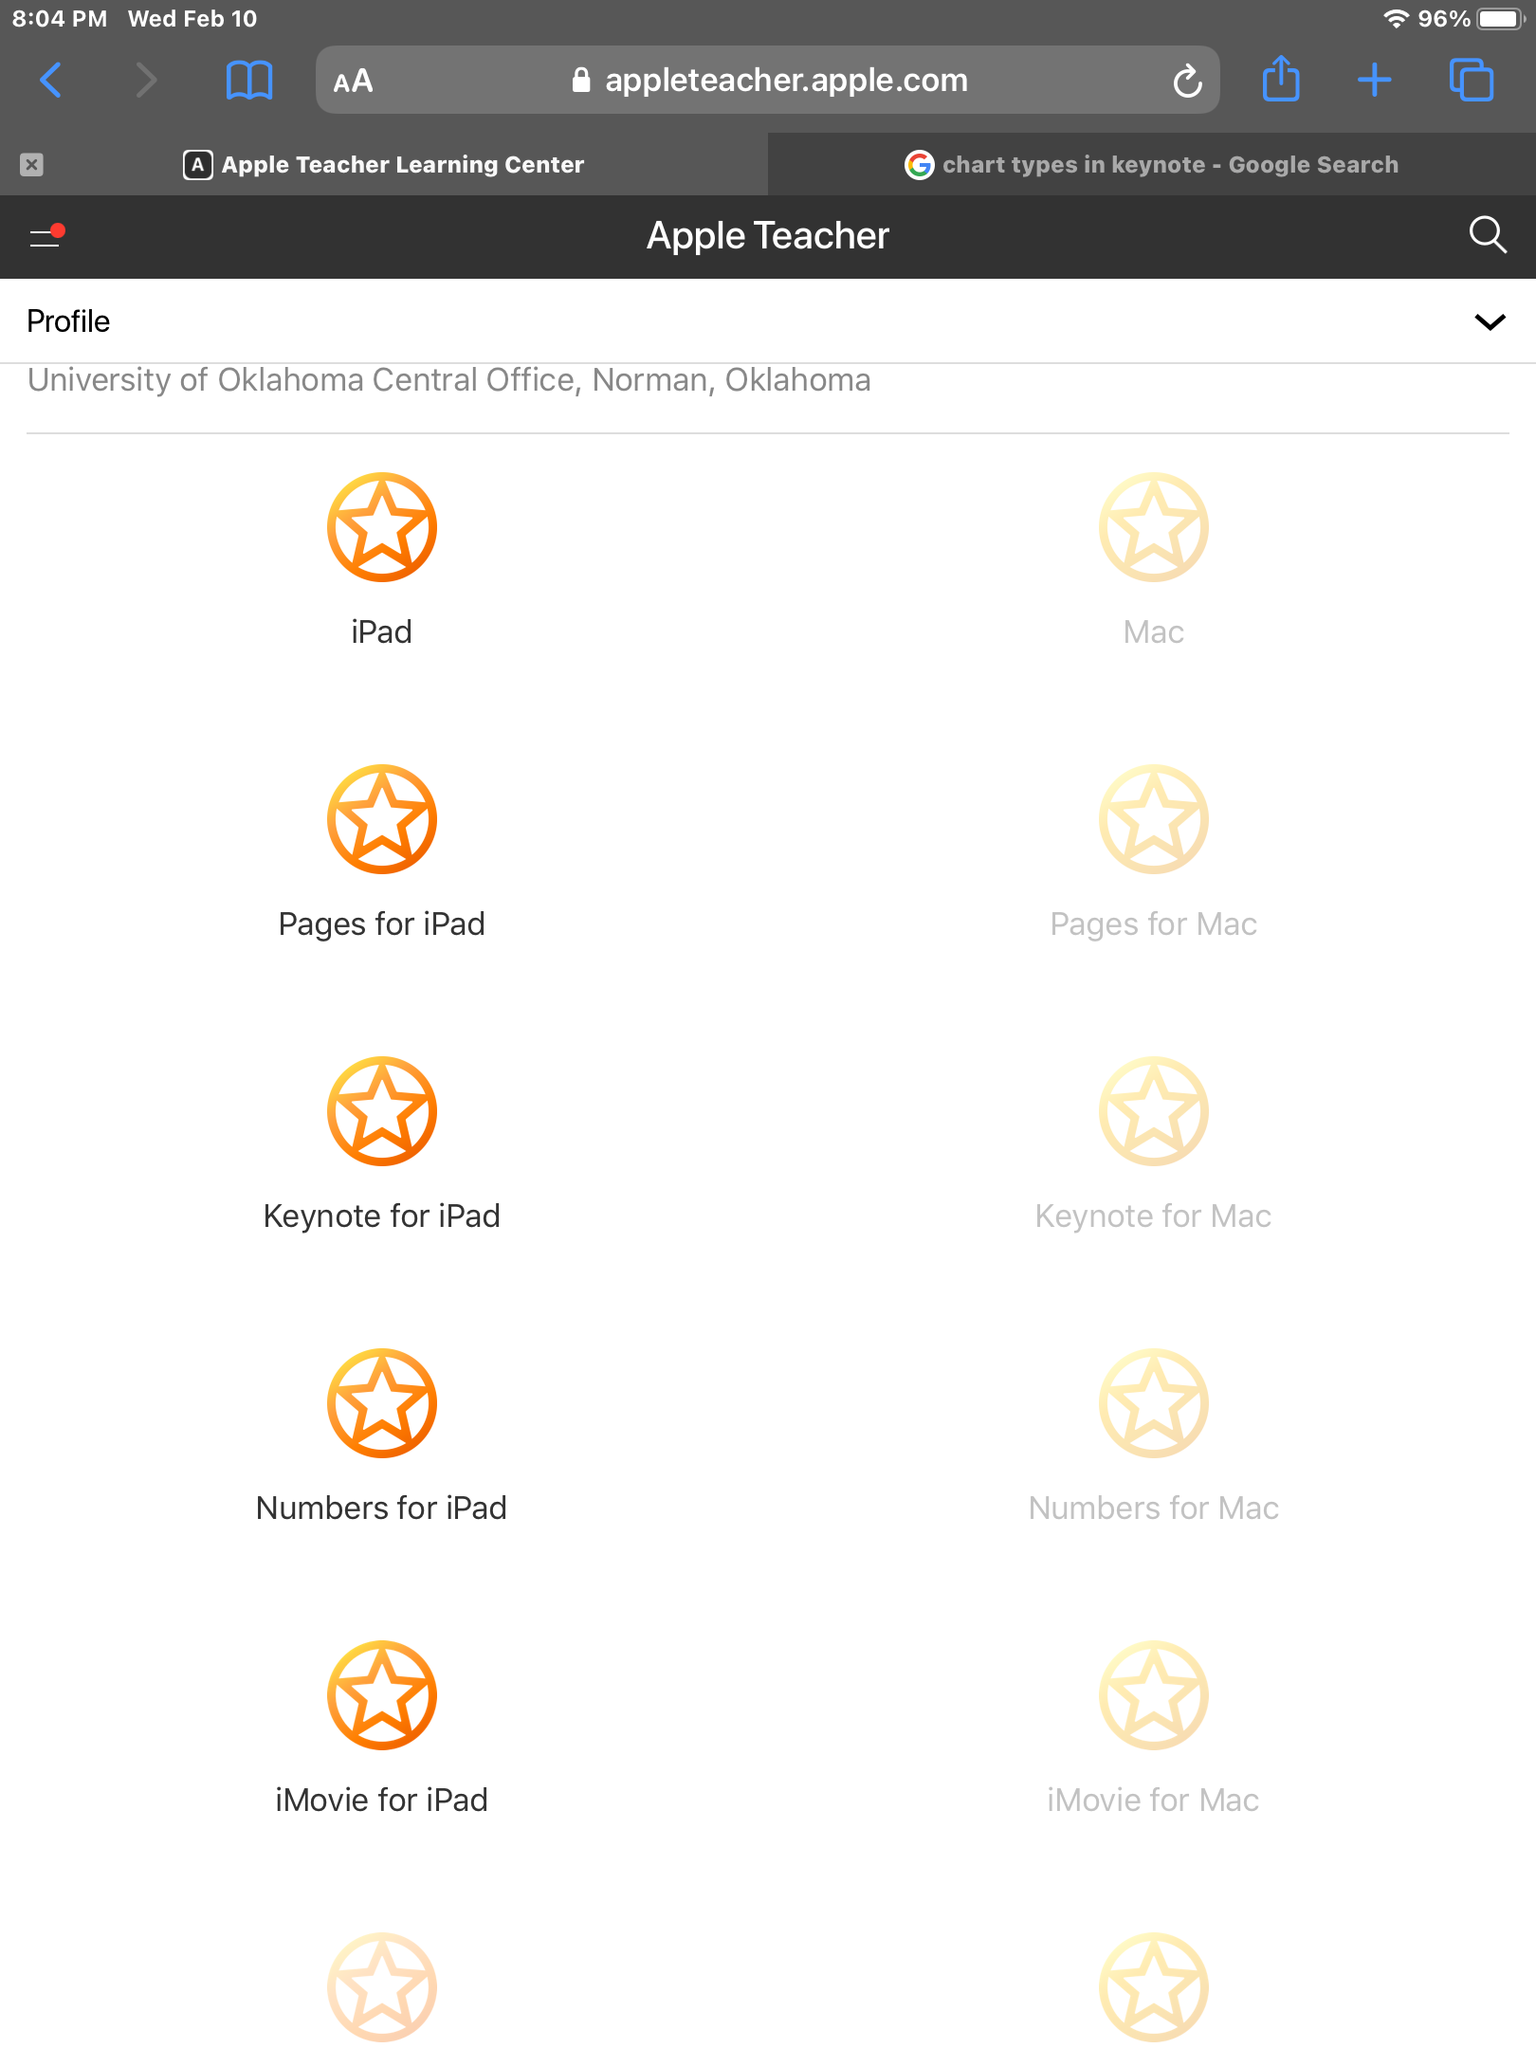This screenshot has height=2048, width=1536.
Task: Select the faded Mac star badge
Action: point(1153,527)
